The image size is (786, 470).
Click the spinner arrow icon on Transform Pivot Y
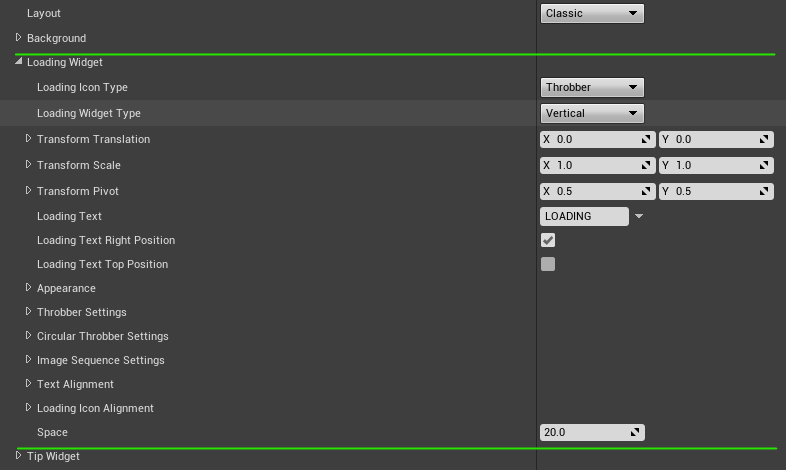point(764,191)
